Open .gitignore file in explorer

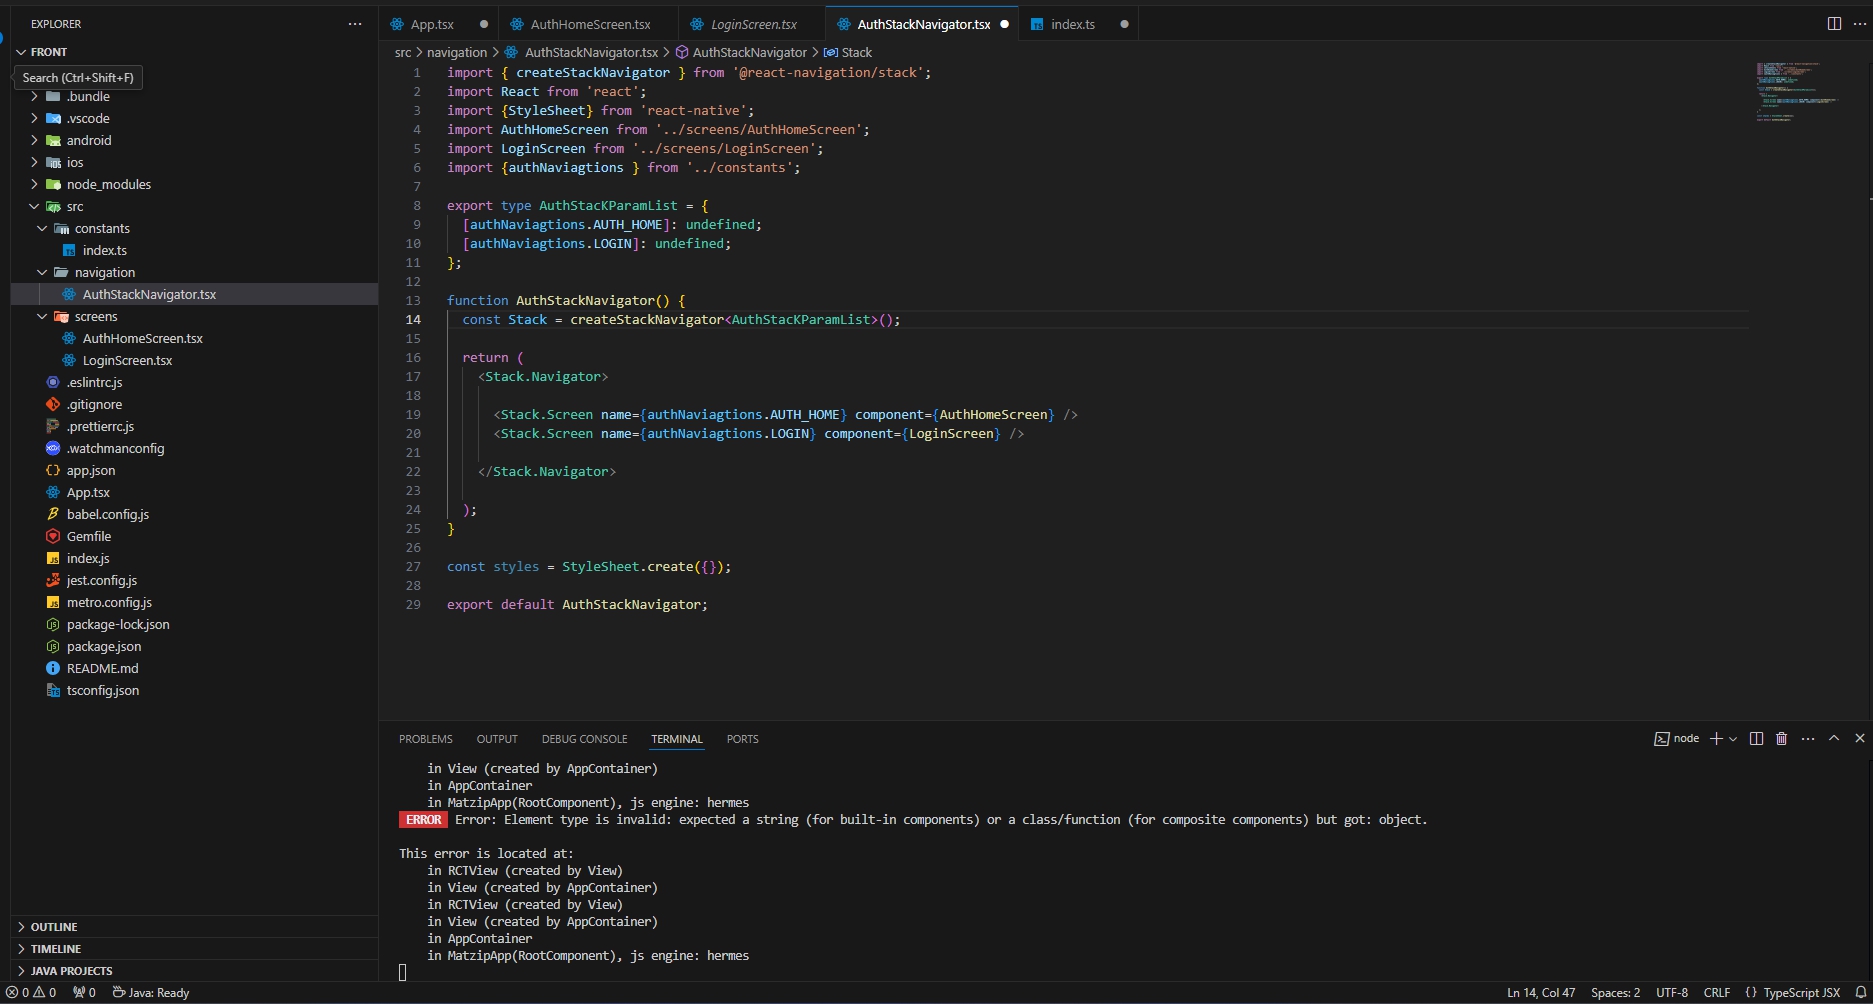pos(94,404)
